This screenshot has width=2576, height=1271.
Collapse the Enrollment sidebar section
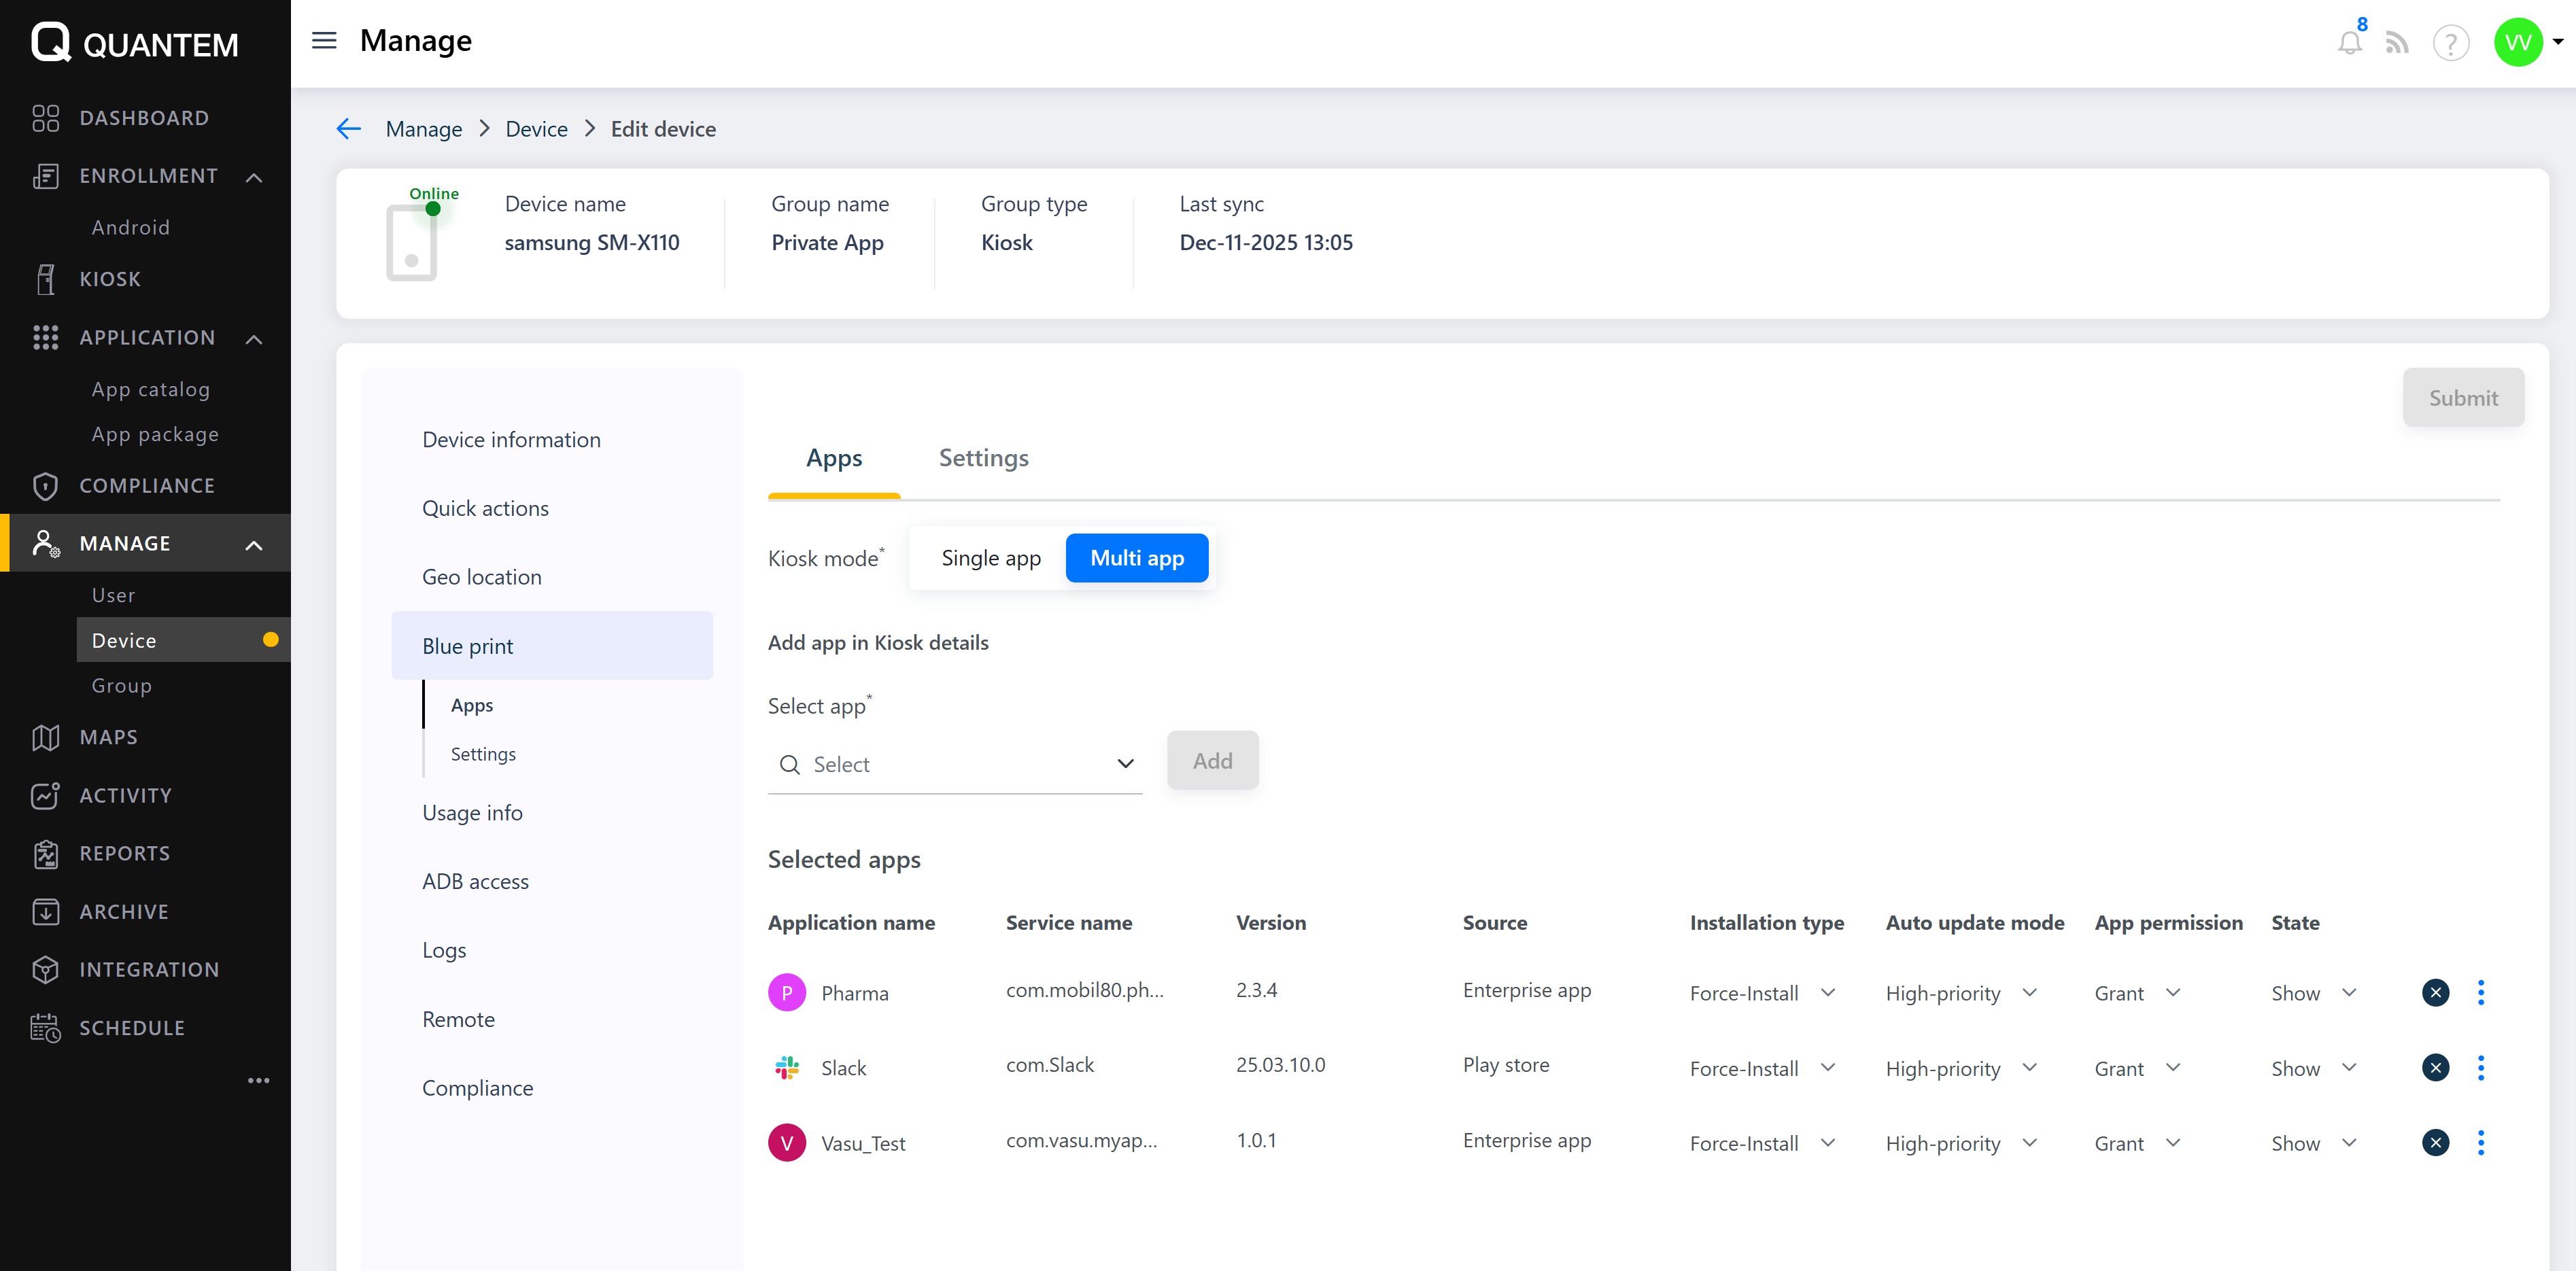(x=254, y=177)
